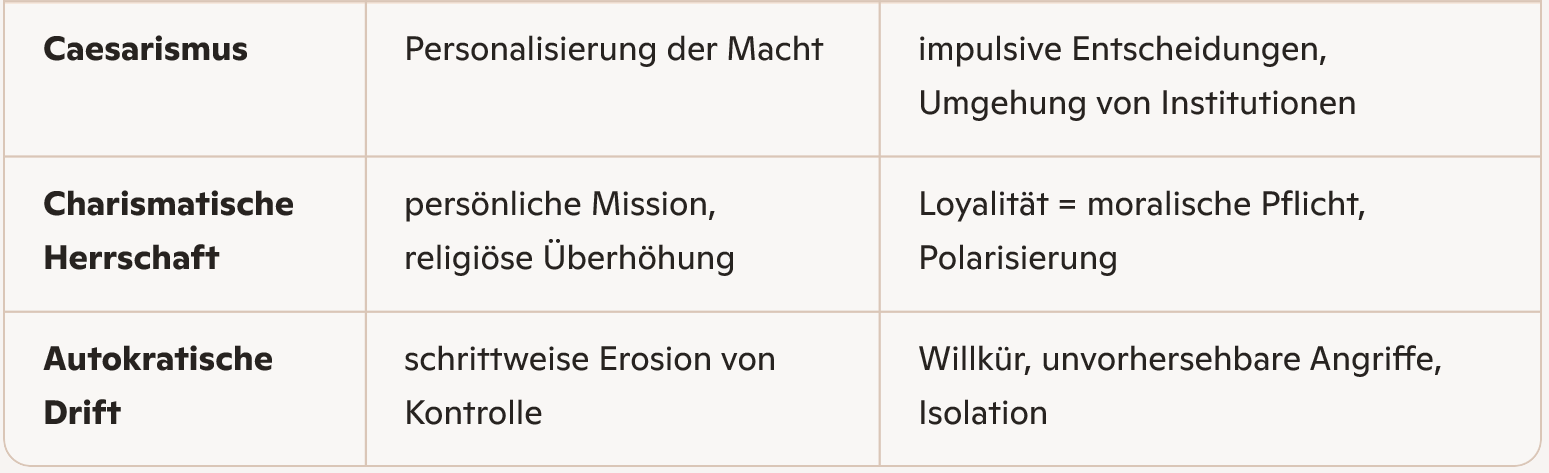Select the 'Personalisierung der Macht' cell text
This screenshot has height=473, width=1549.
coord(613,49)
